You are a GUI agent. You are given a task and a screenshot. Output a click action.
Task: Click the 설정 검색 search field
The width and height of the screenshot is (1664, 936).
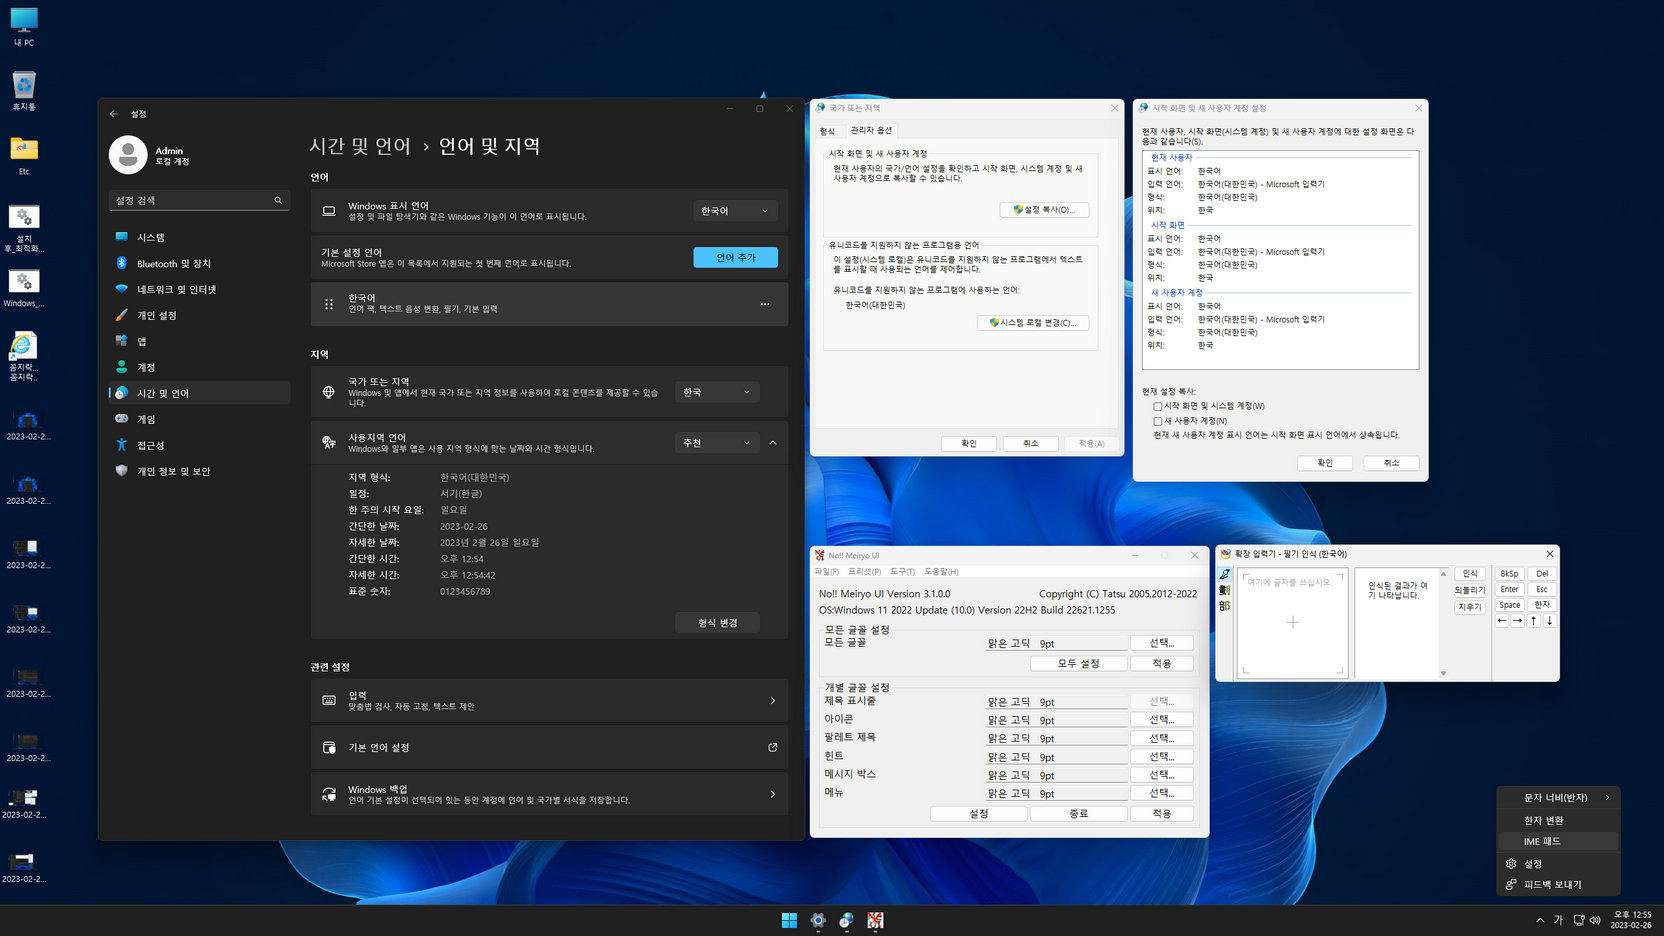pos(199,200)
